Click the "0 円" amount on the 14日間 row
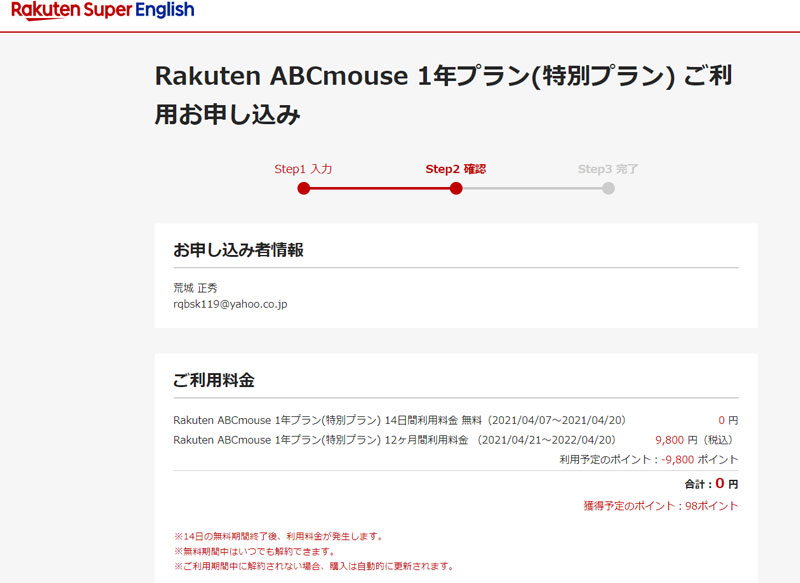Image resolution: width=800 pixels, height=583 pixels. (728, 420)
